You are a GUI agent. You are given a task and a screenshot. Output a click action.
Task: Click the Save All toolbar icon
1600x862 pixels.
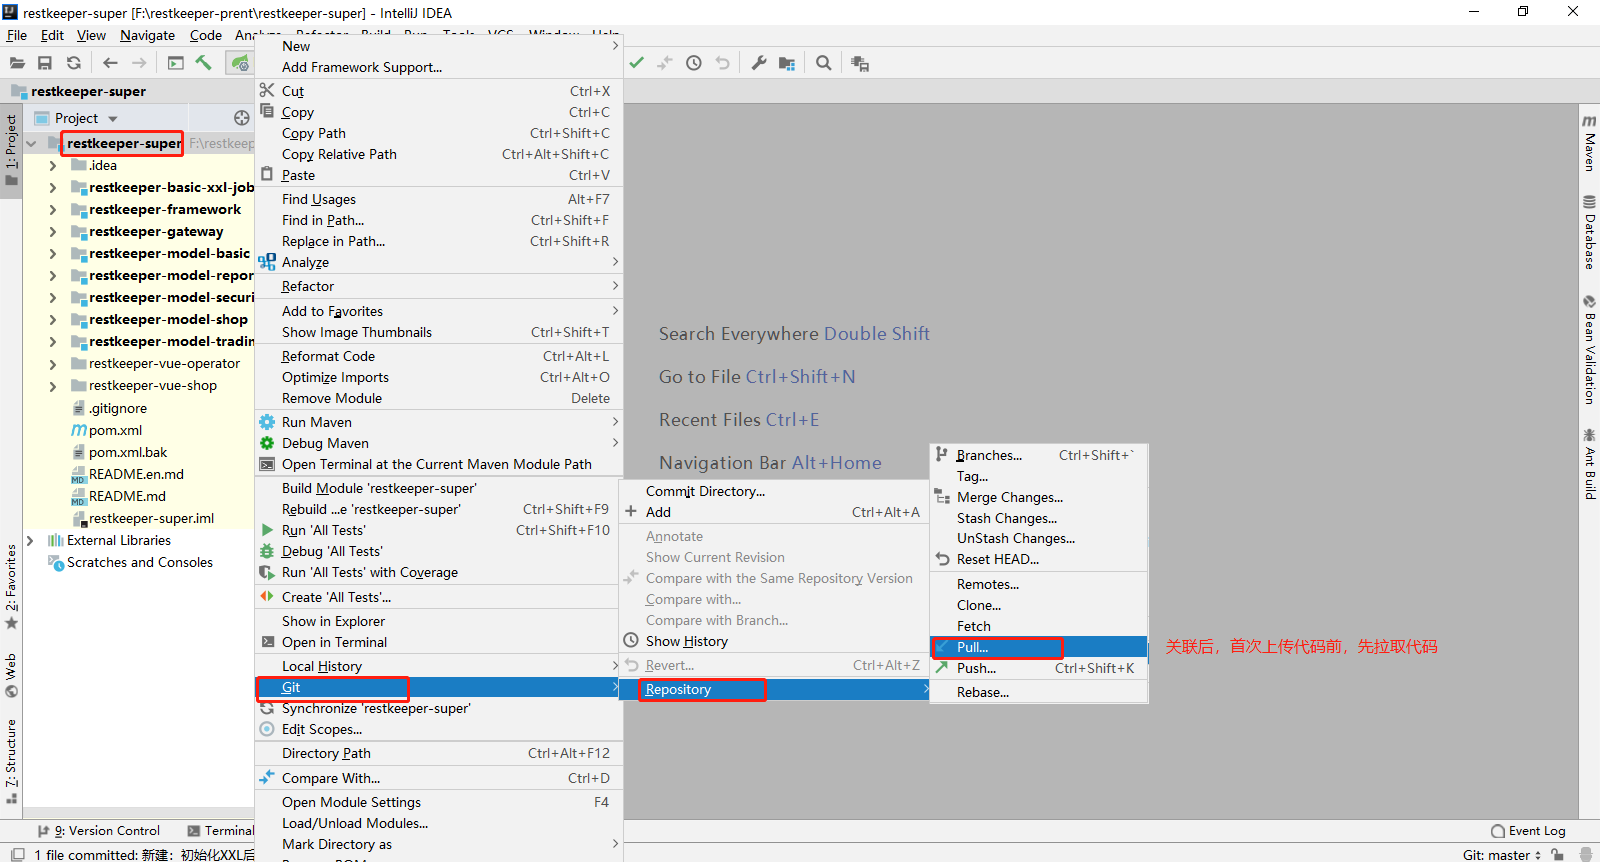click(x=45, y=63)
